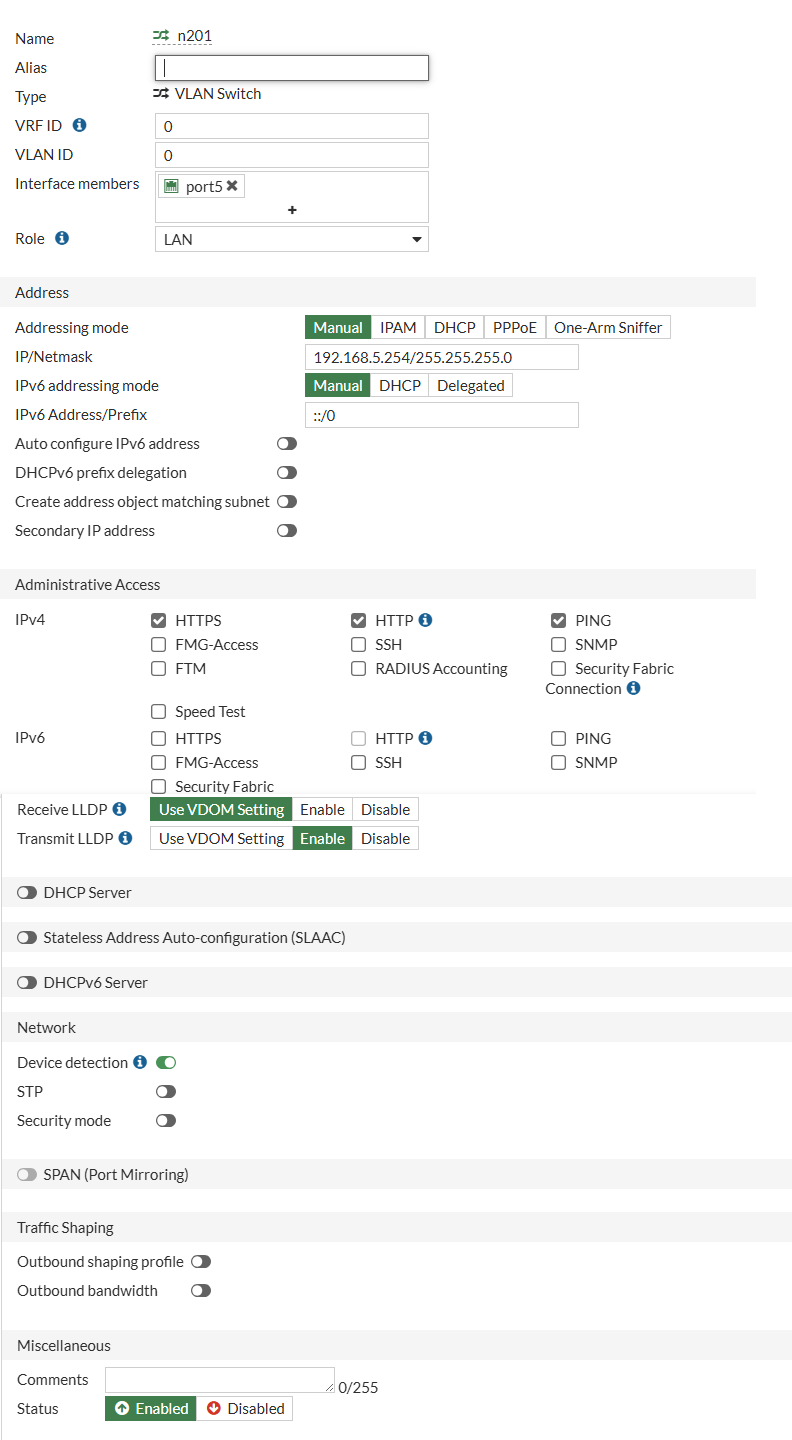Click the Receive LLDP info icon

point(120,809)
